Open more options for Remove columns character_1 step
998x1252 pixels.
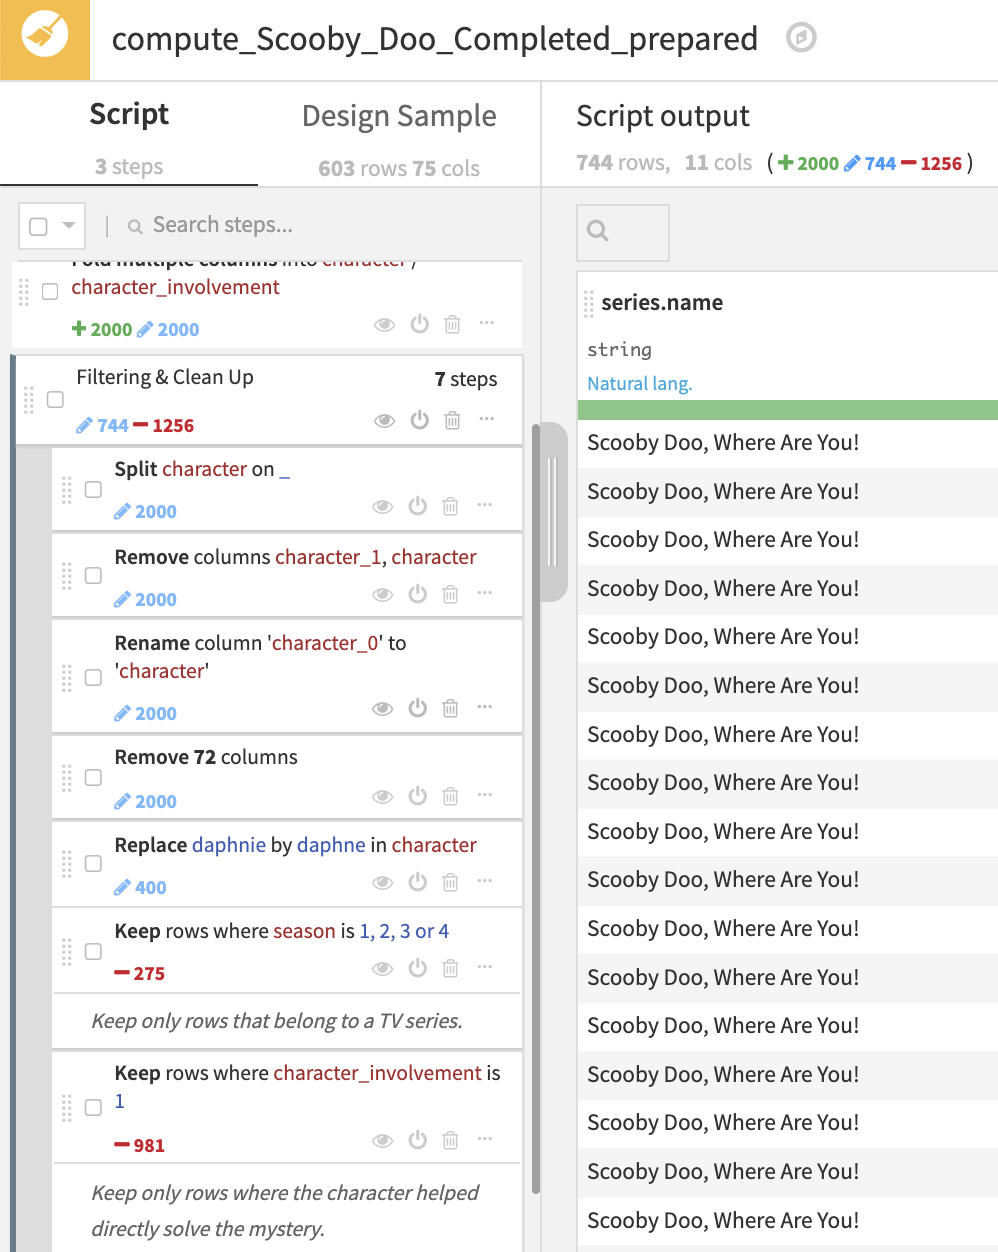(485, 593)
